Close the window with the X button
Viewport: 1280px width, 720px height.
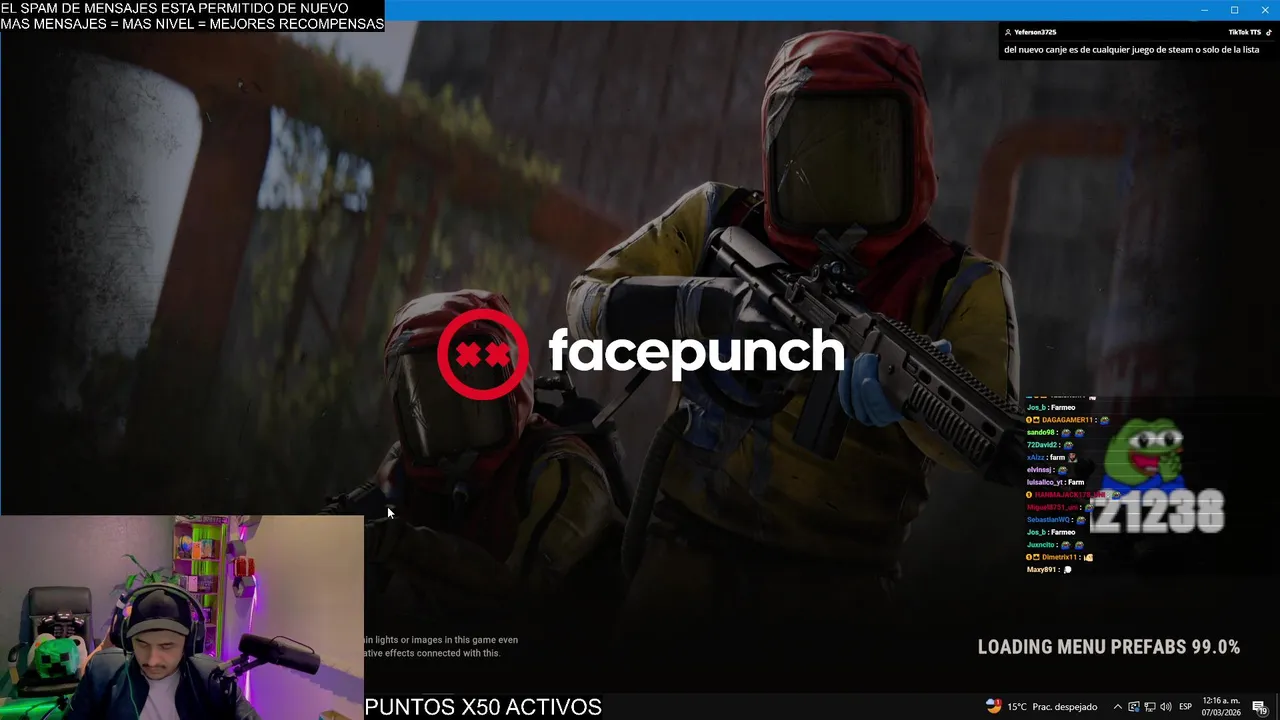point(1265,10)
